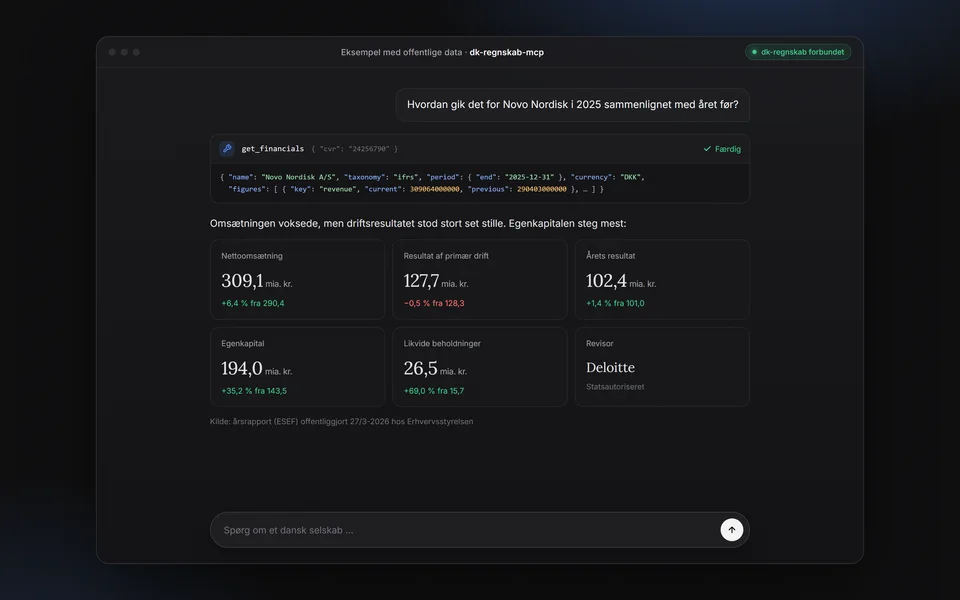Click the 102,4 mia. kr. value

coord(621,281)
